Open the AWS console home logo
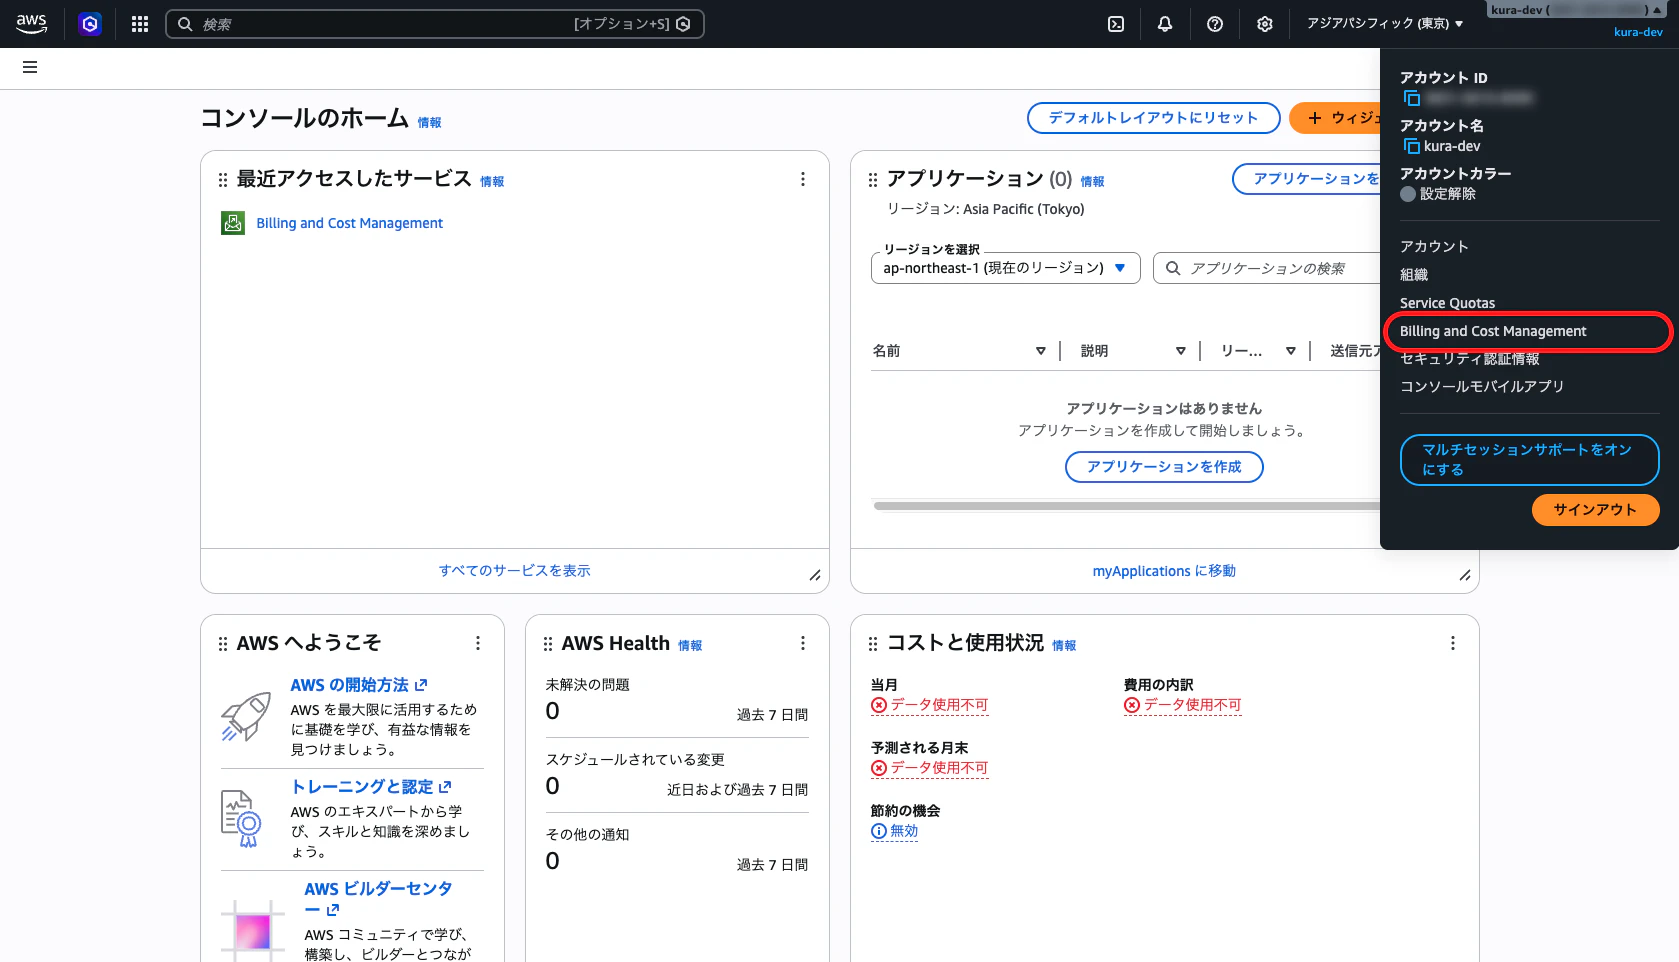 [x=32, y=24]
